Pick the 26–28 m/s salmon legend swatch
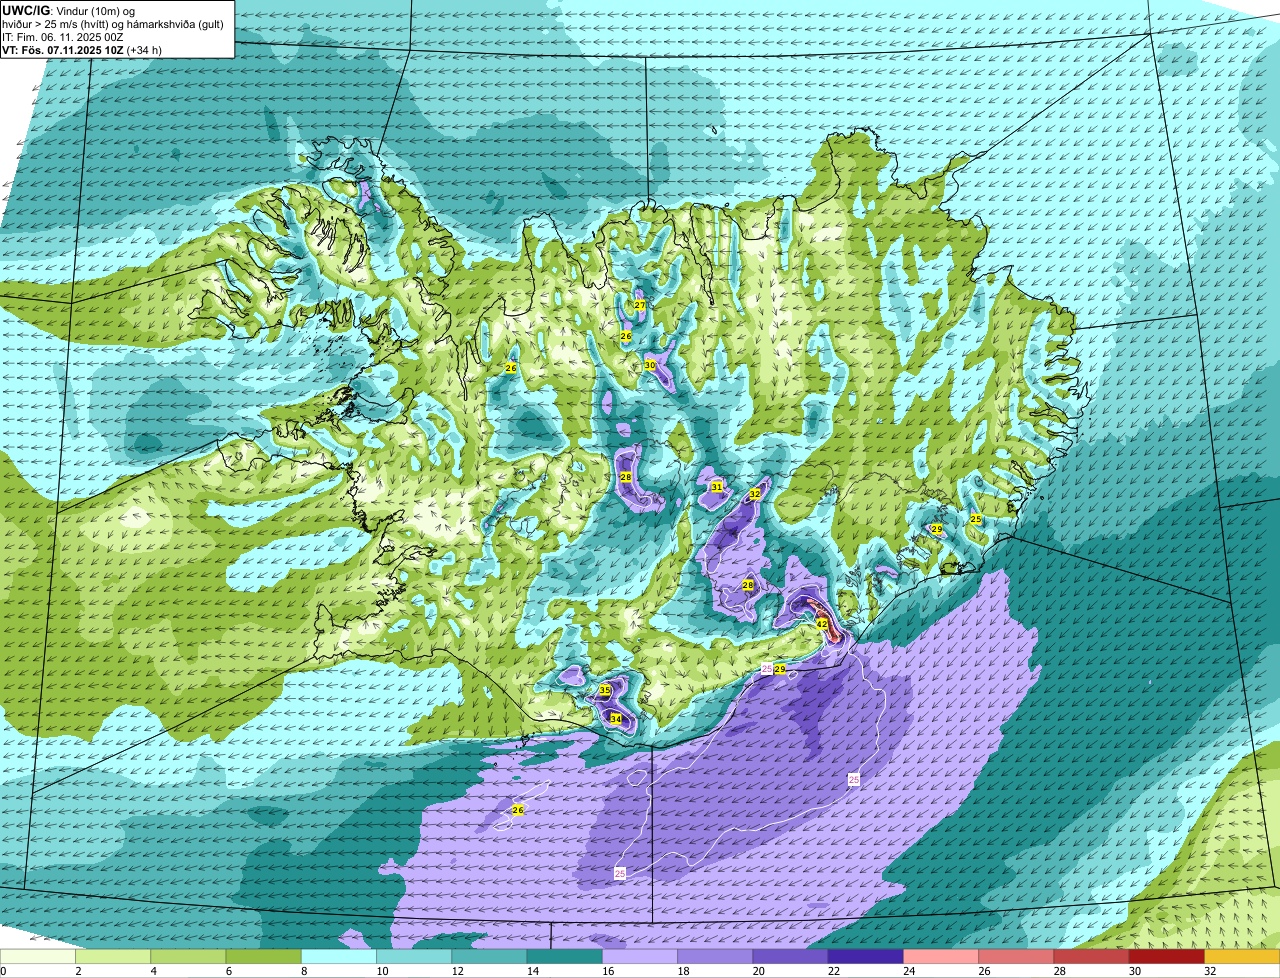 1017,957
